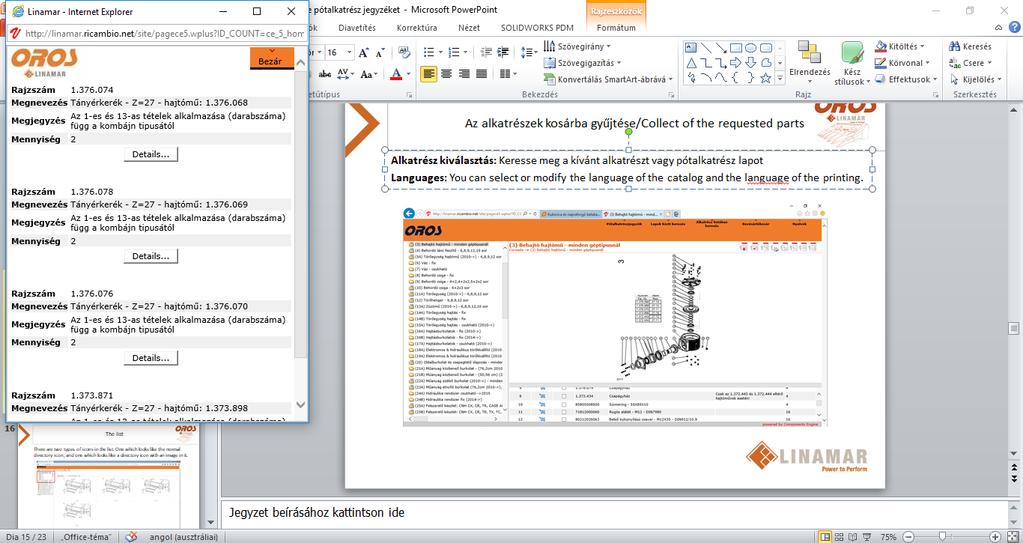
Task: Open the Formátum tab
Action: [x=616, y=27]
